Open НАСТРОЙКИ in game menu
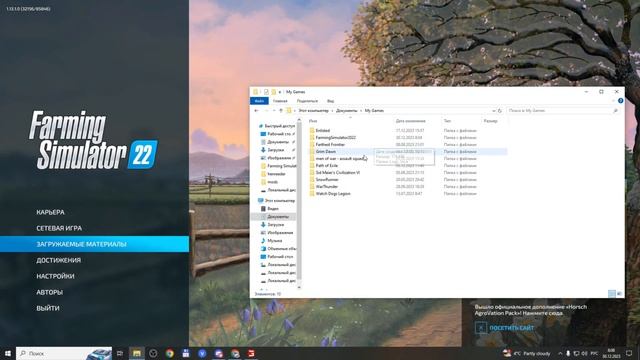Viewport: 640px width, 360px height. click(56, 276)
